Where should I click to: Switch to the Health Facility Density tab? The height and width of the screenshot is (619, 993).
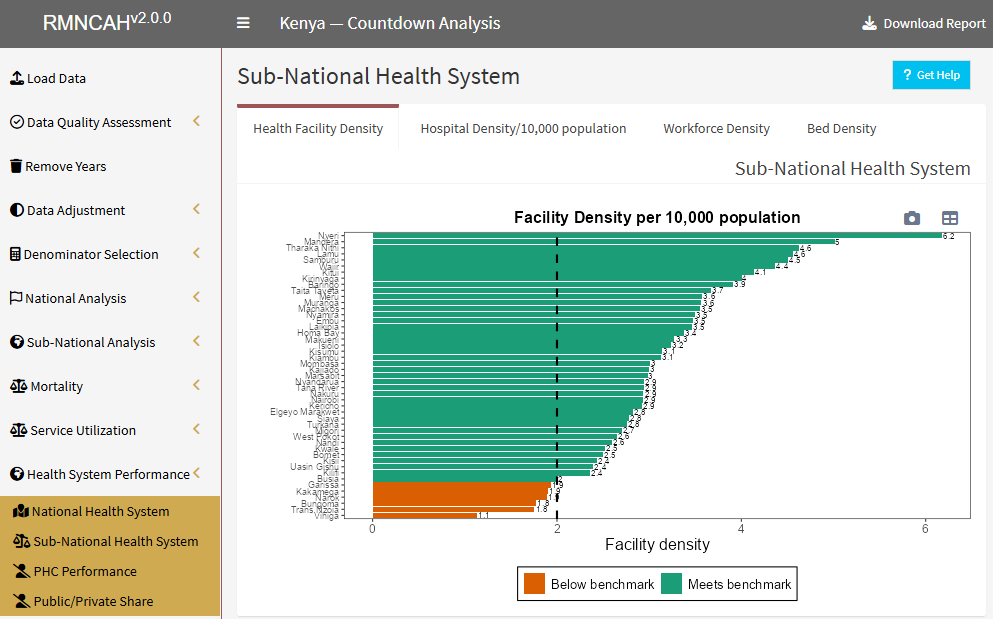click(x=318, y=129)
